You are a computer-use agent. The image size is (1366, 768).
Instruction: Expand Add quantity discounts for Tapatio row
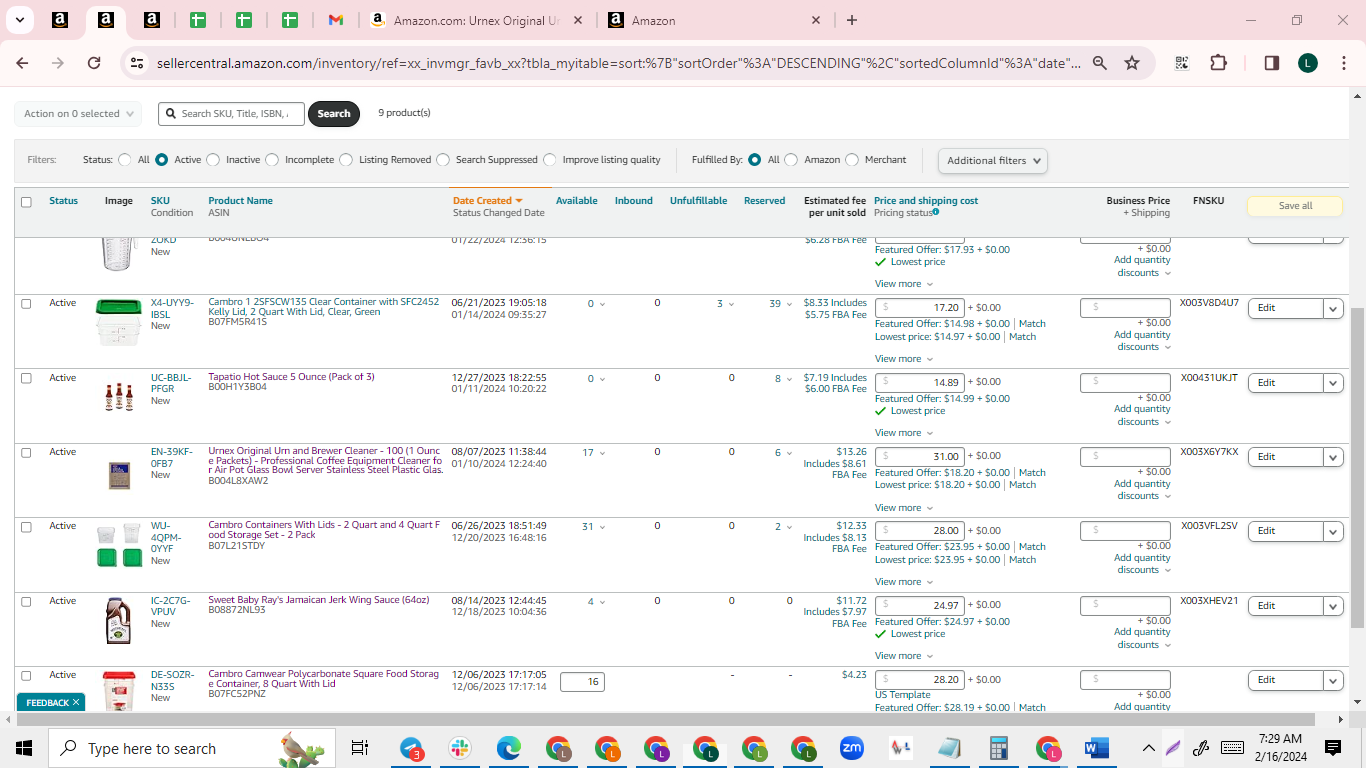(1143, 415)
